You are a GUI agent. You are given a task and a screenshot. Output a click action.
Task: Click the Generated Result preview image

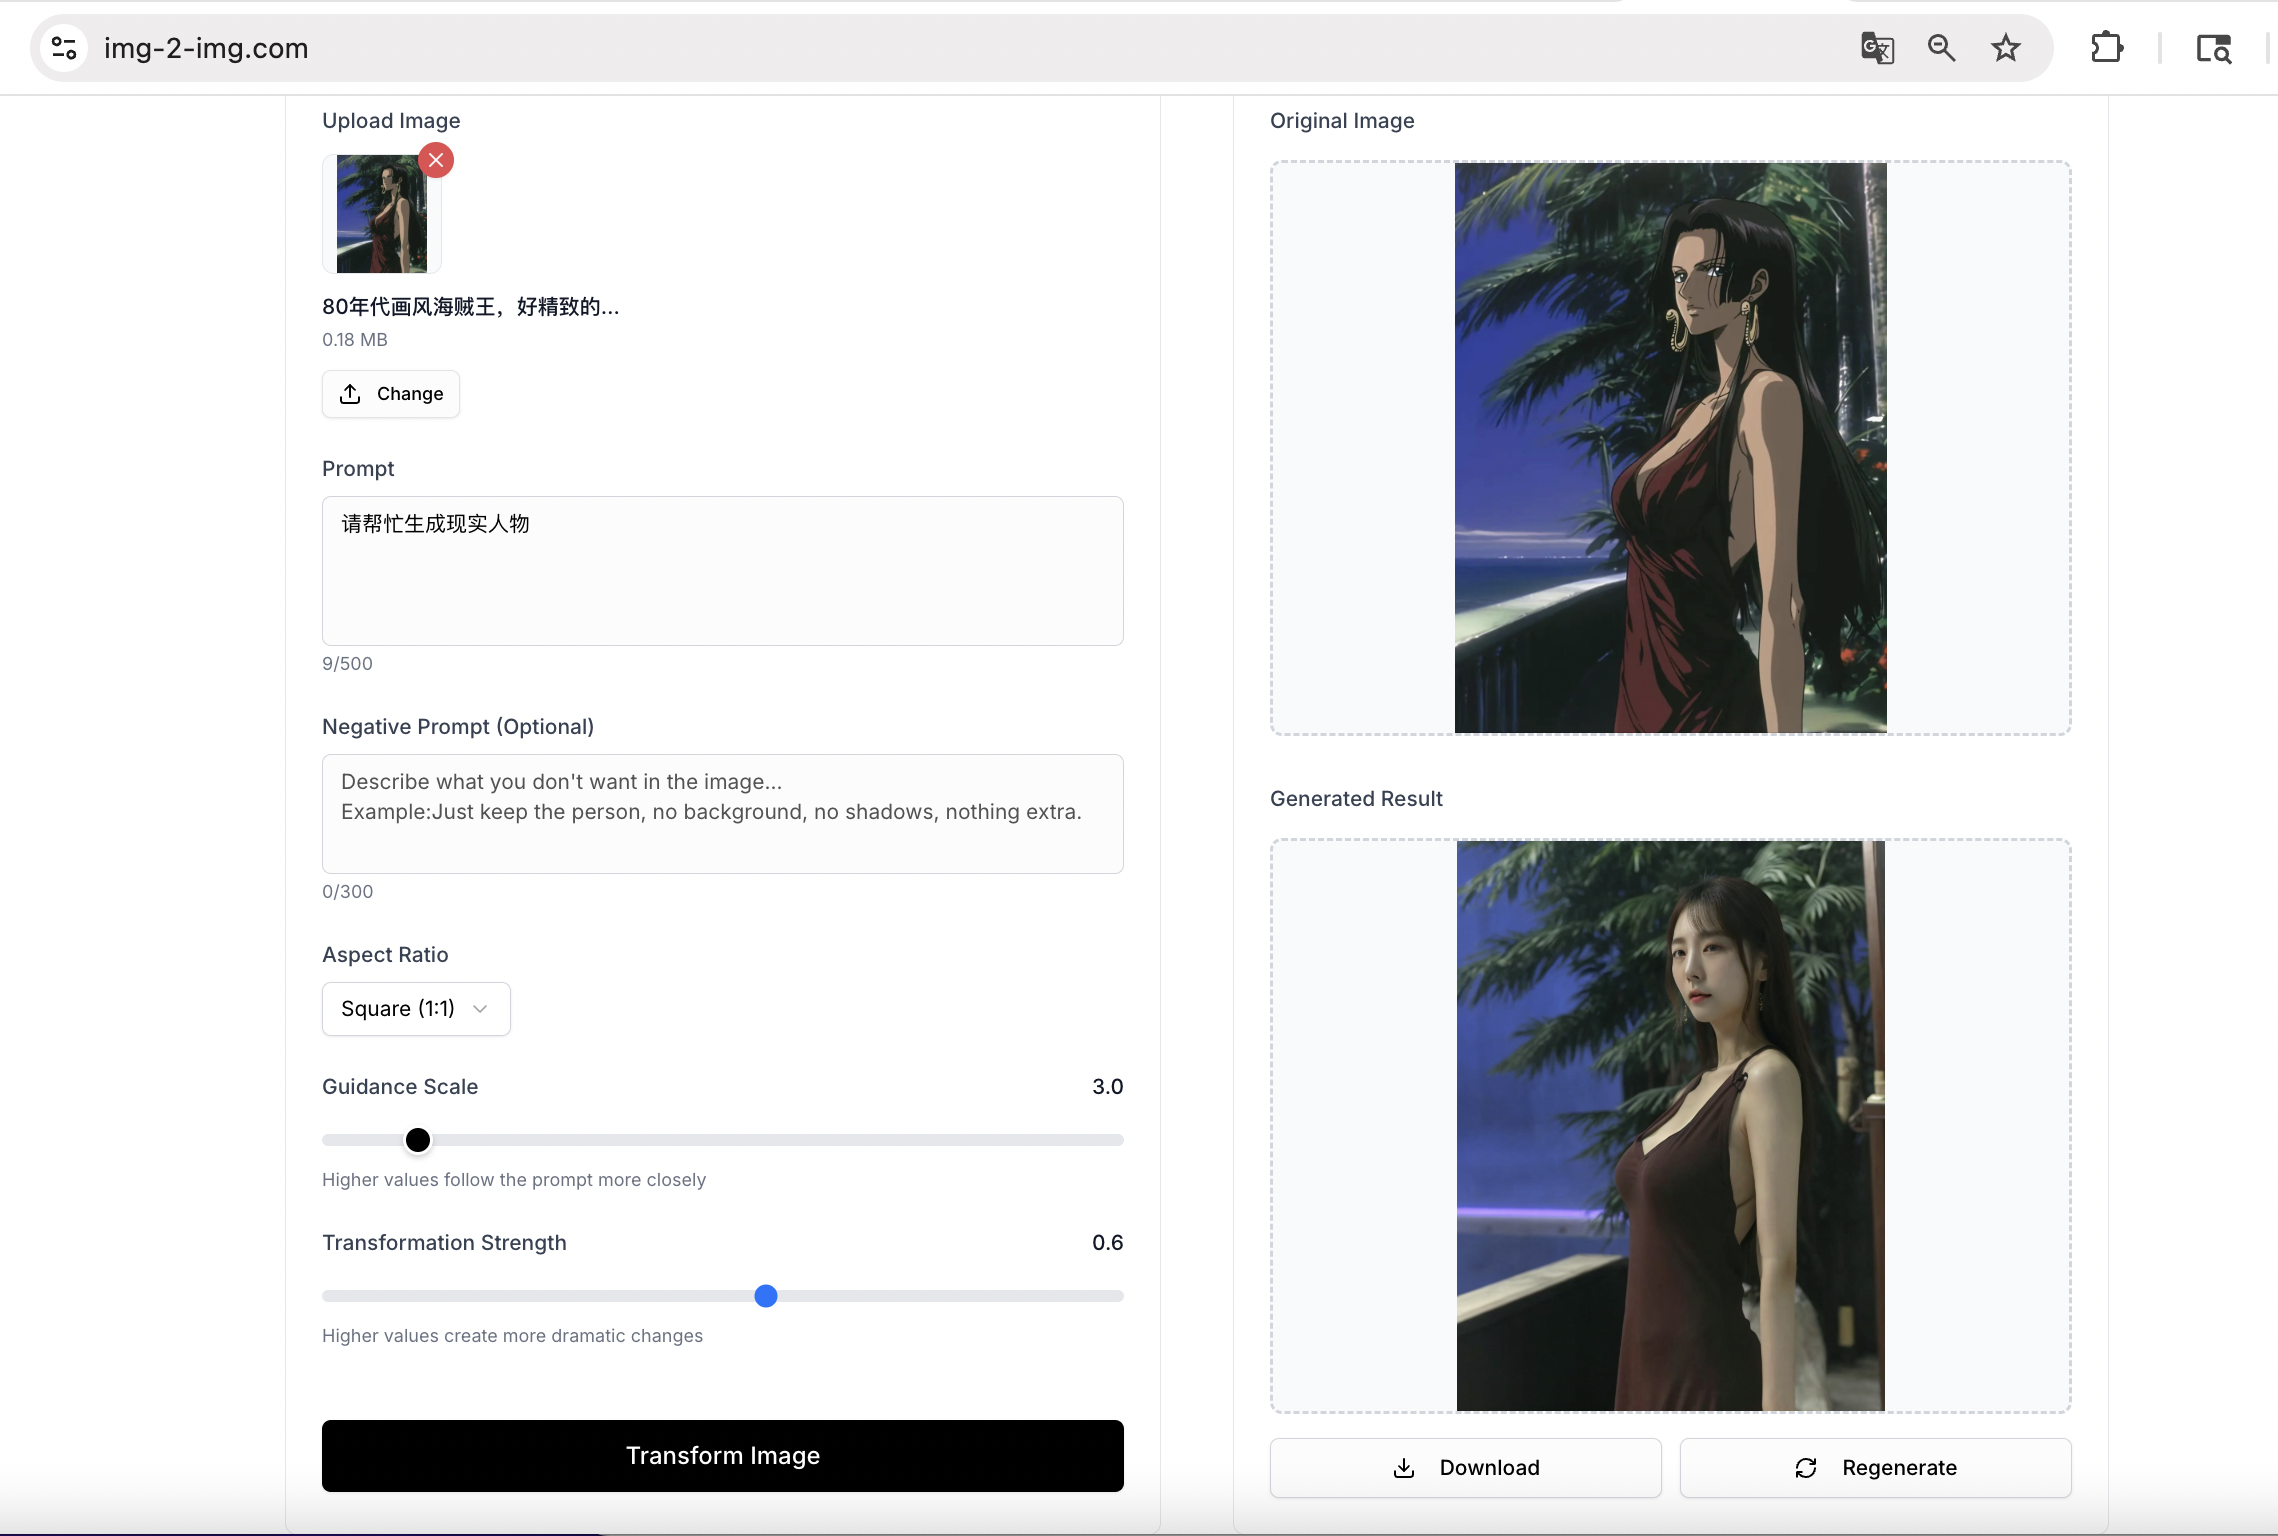pyautogui.click(x=1671, y=1126)
